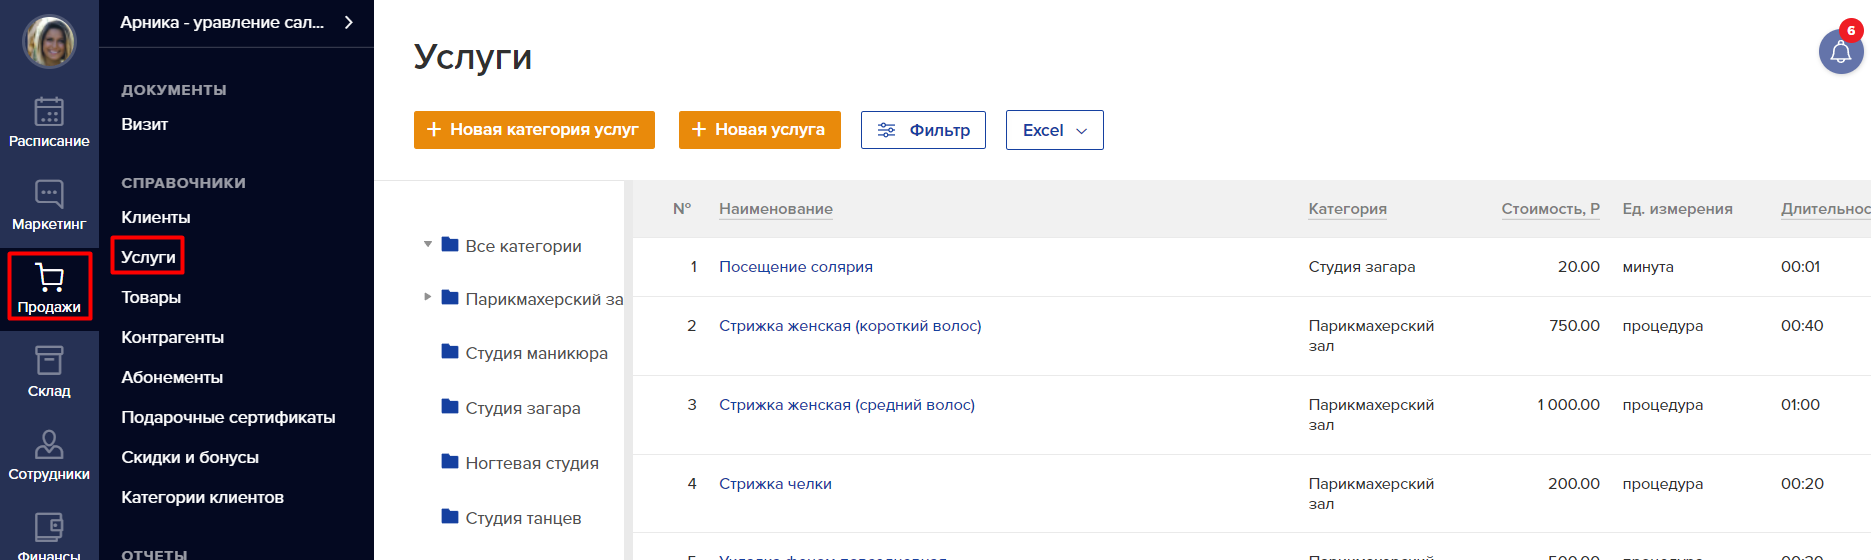Open Подарочные сертификаты menu item
Viewport: 1871px width, 560px height.
pos(228,417)
